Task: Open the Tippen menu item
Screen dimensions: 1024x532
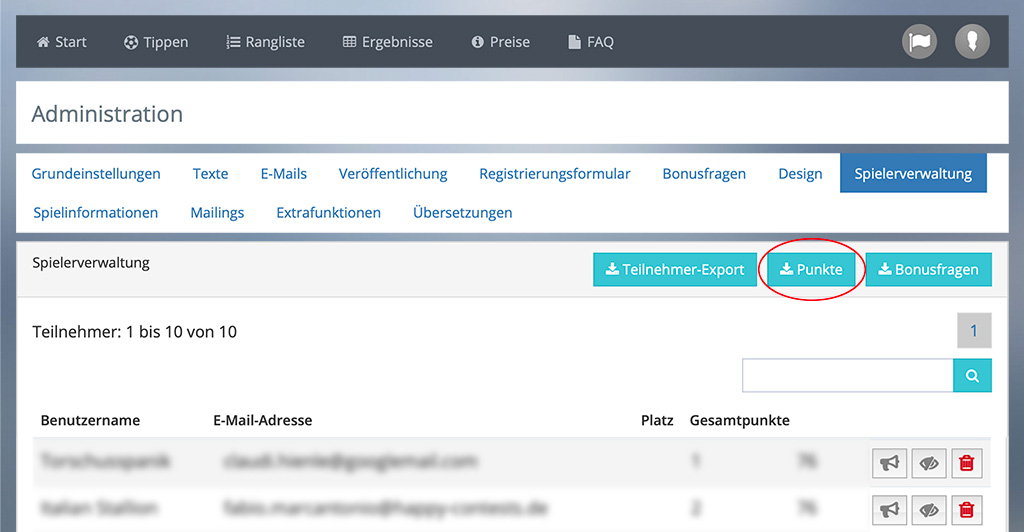Action: click(155, 42)
